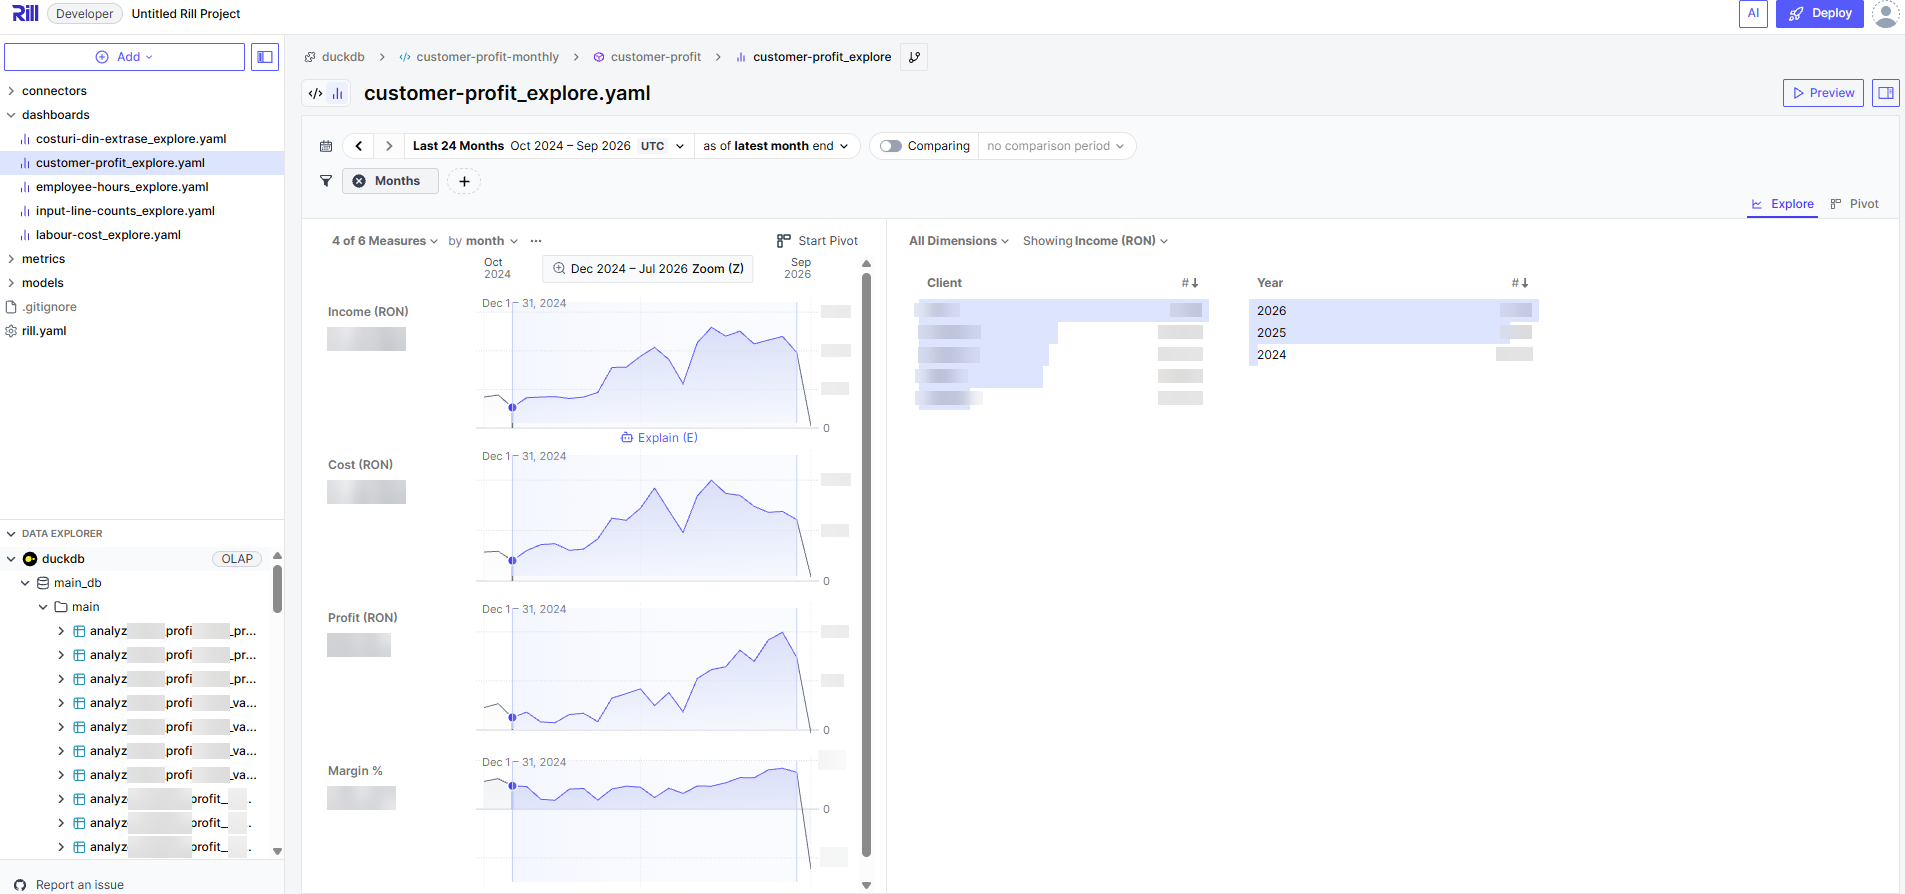The width and height of the screenshot is (1905, 894).
Task: Toggle Developer mode pill
Action: pyautogui.click(x=85, y=14)
